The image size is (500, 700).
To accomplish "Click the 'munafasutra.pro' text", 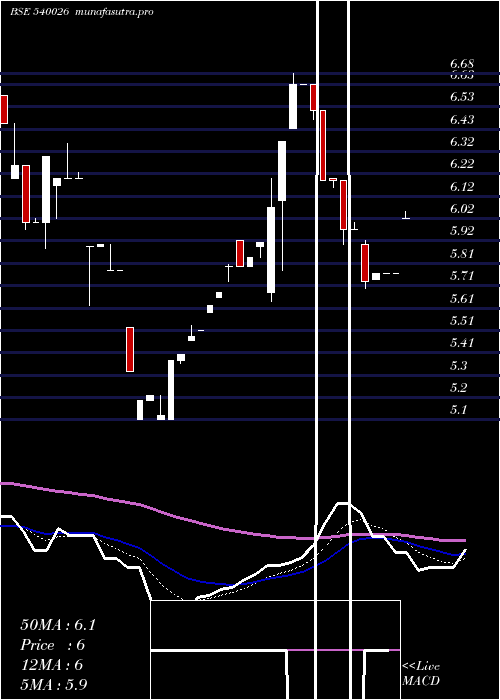I will click(x=115, y=12).
